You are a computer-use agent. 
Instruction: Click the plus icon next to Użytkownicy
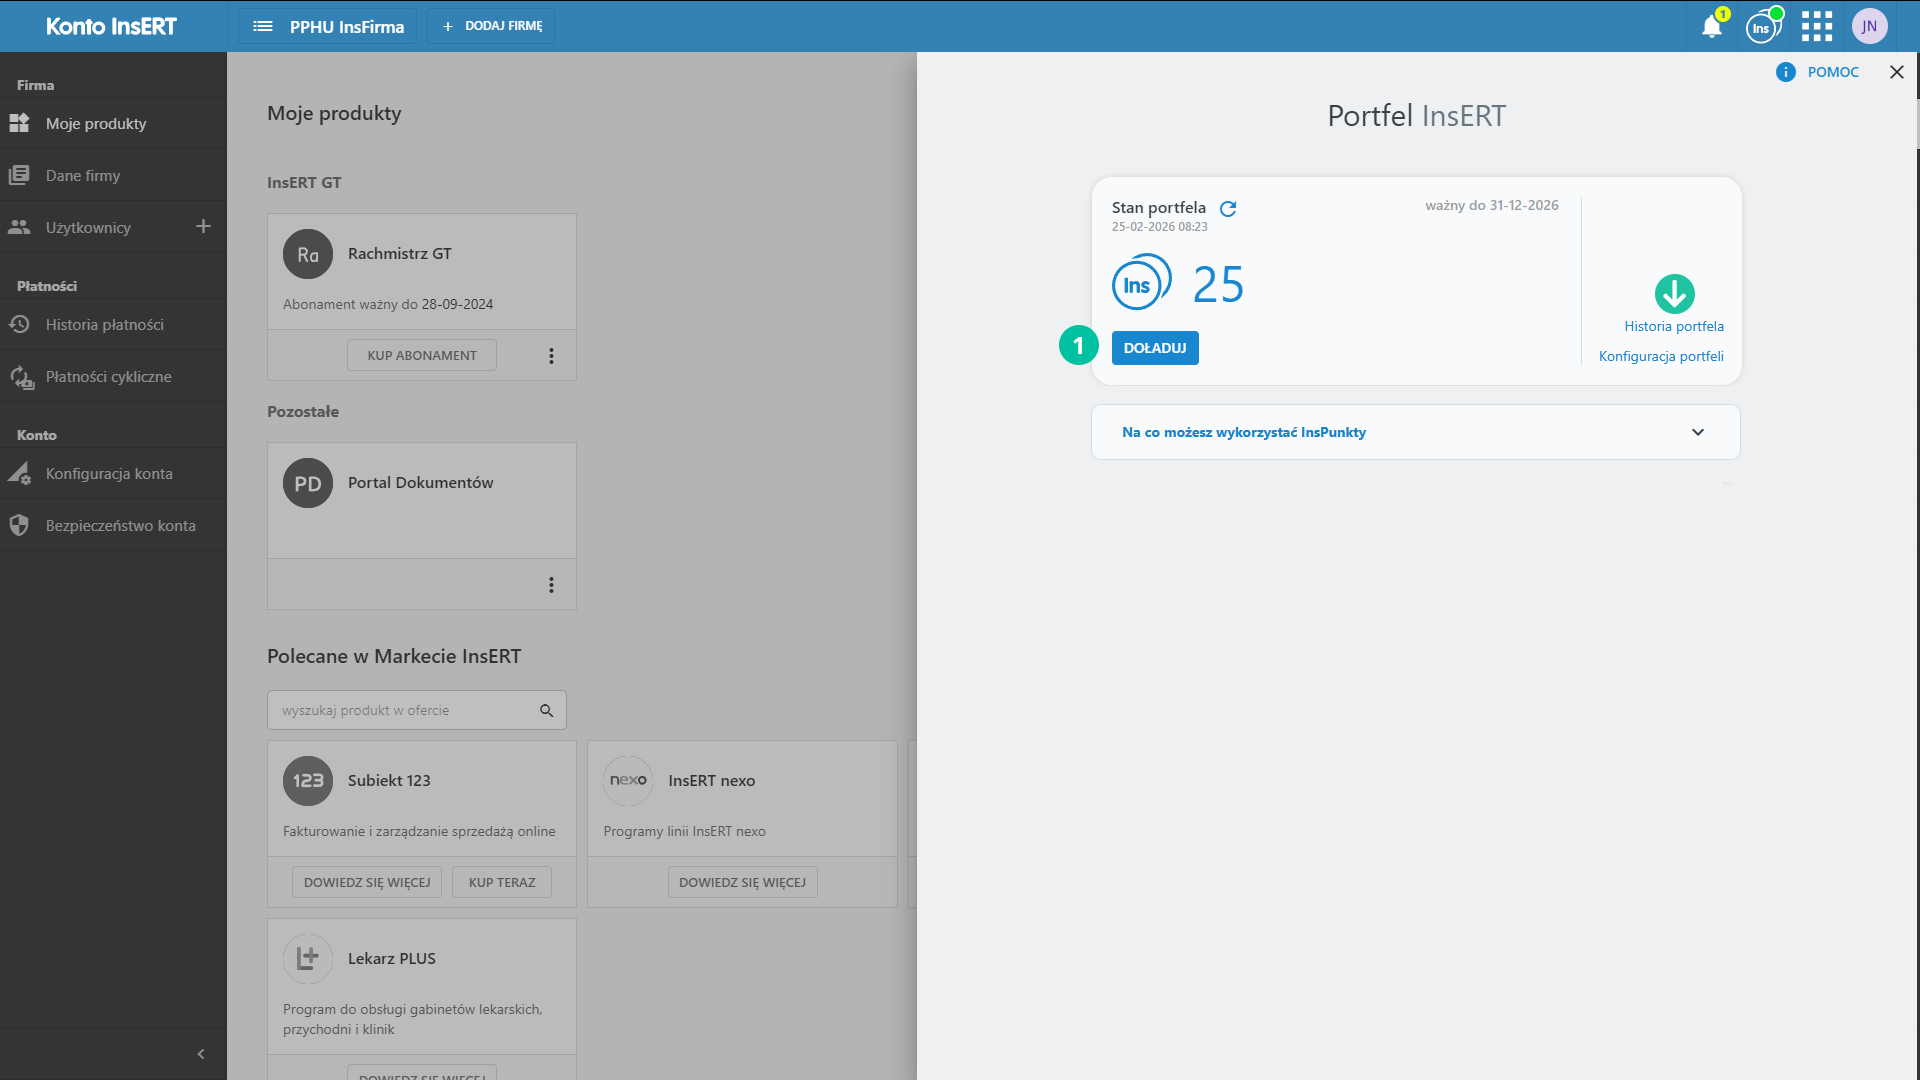(x=203, y=227)
